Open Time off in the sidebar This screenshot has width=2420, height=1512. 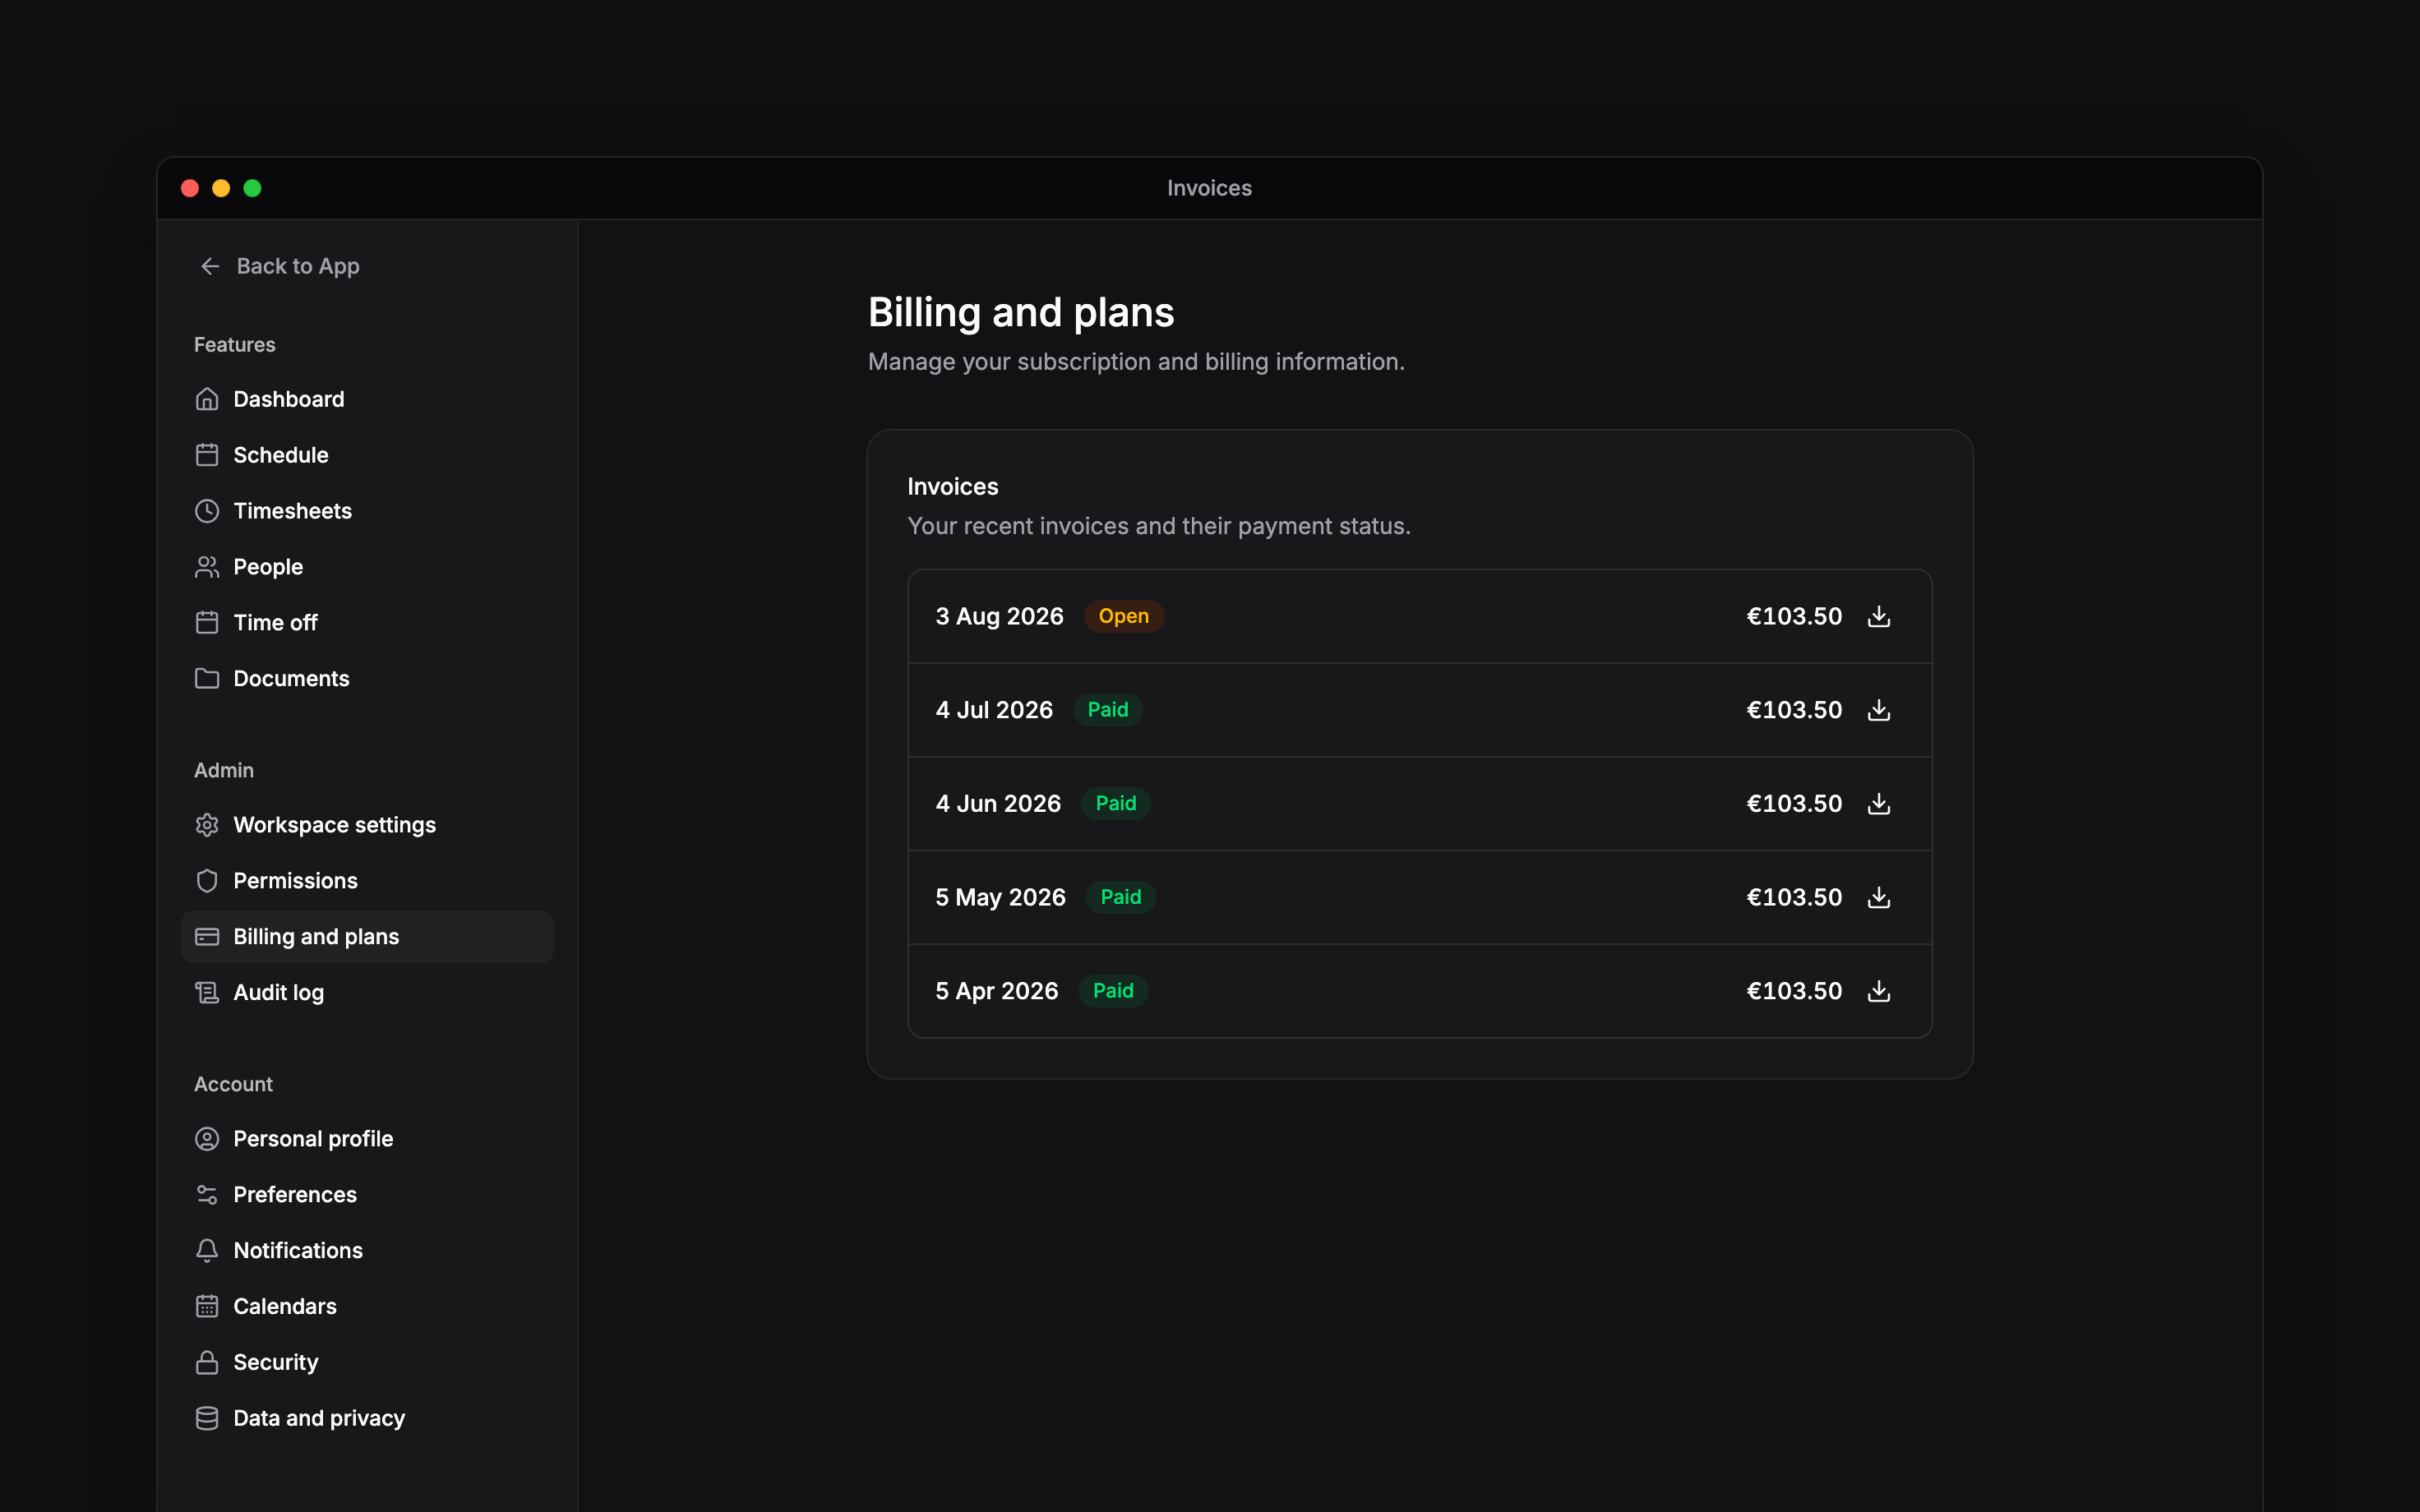click(367, 623)
